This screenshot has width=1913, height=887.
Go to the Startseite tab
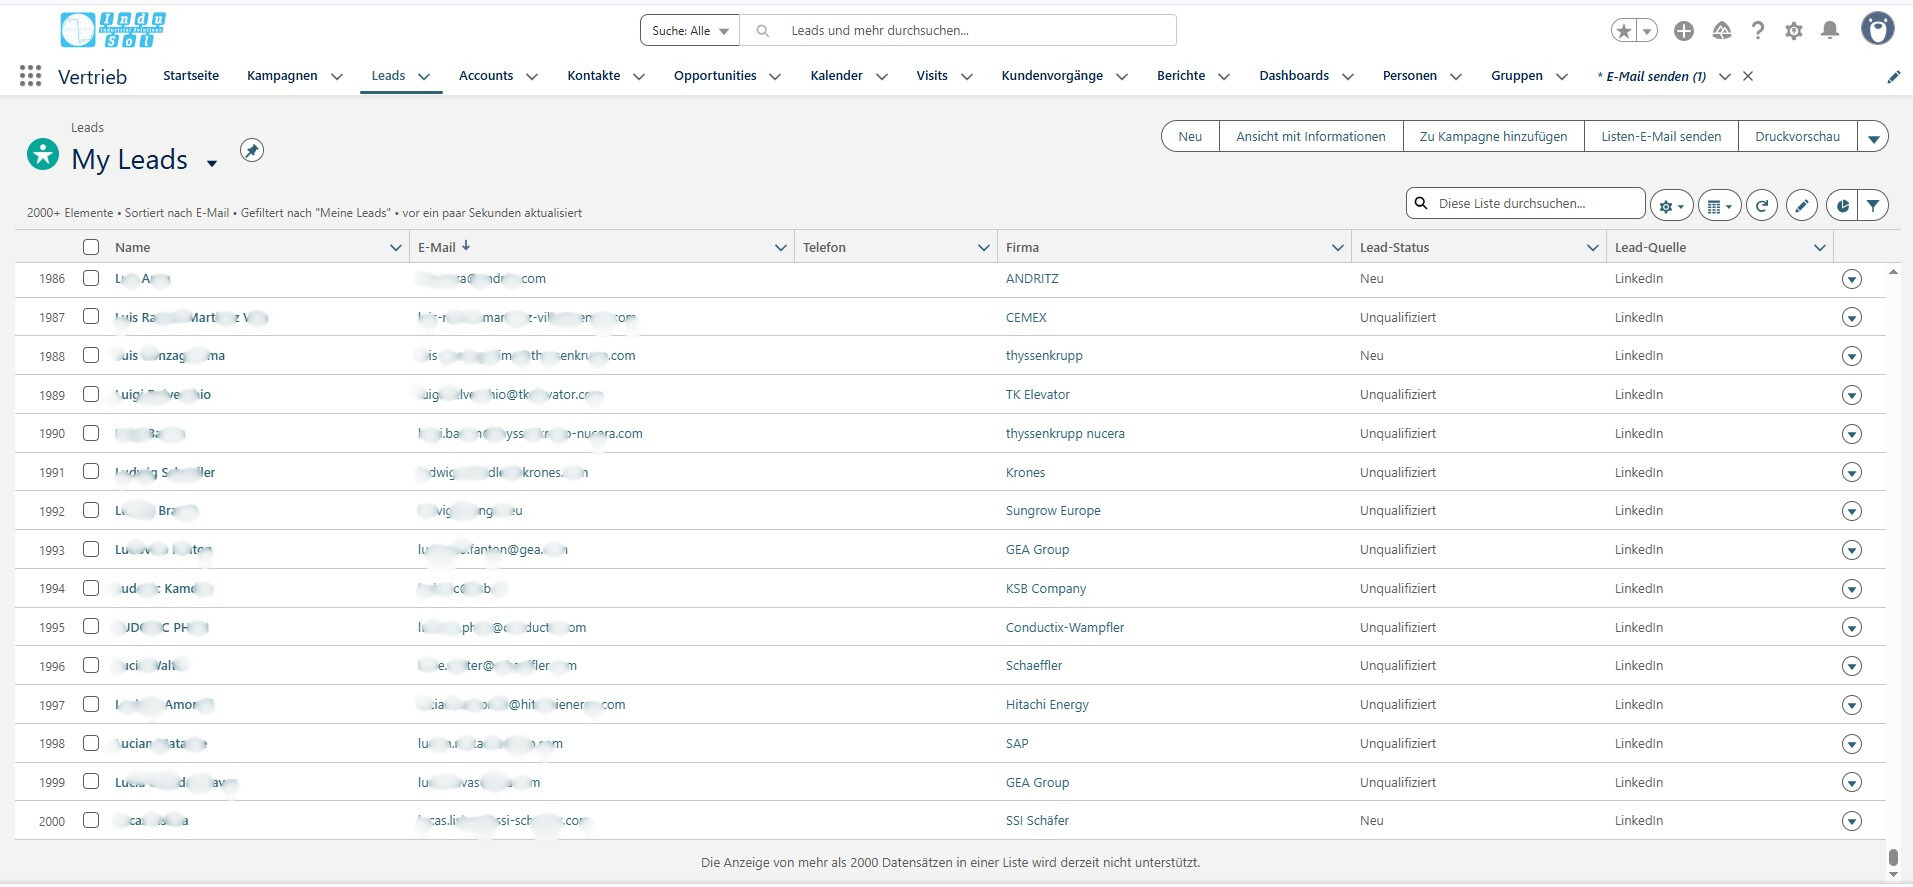point(191,76)
